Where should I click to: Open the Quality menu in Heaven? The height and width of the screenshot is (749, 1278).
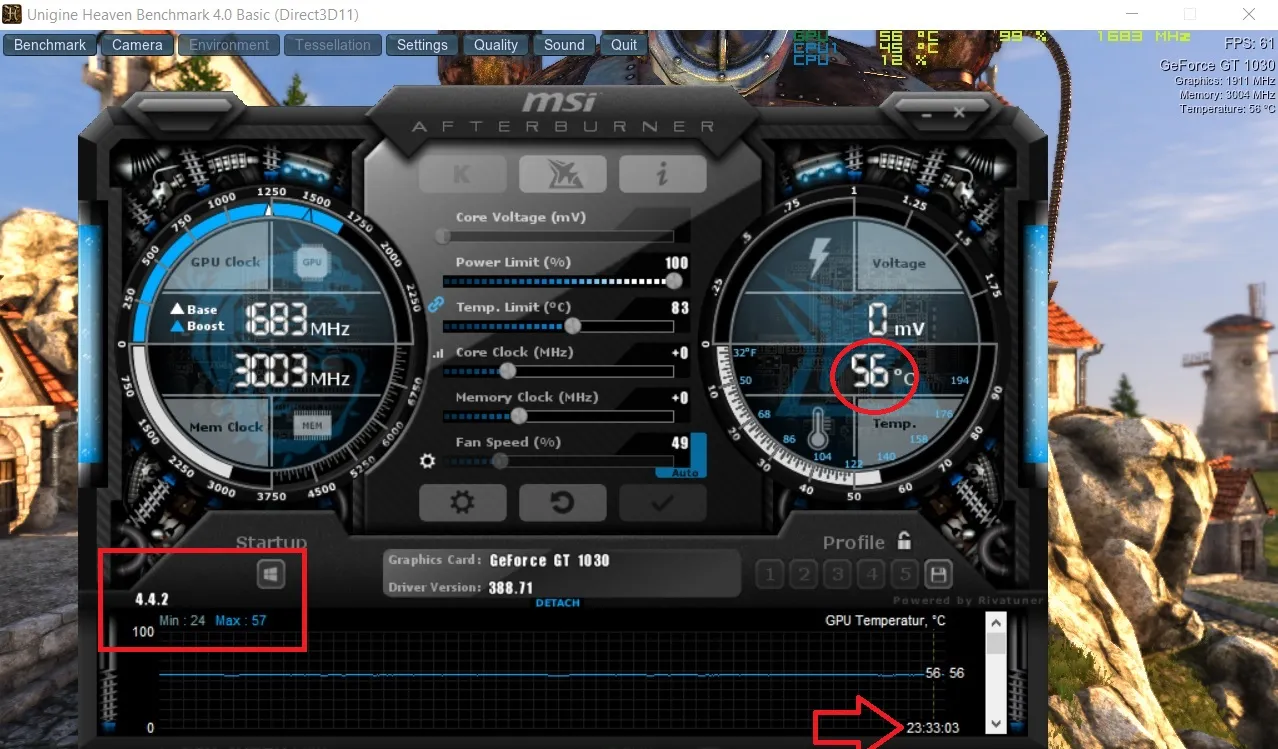tap(496, 45)
